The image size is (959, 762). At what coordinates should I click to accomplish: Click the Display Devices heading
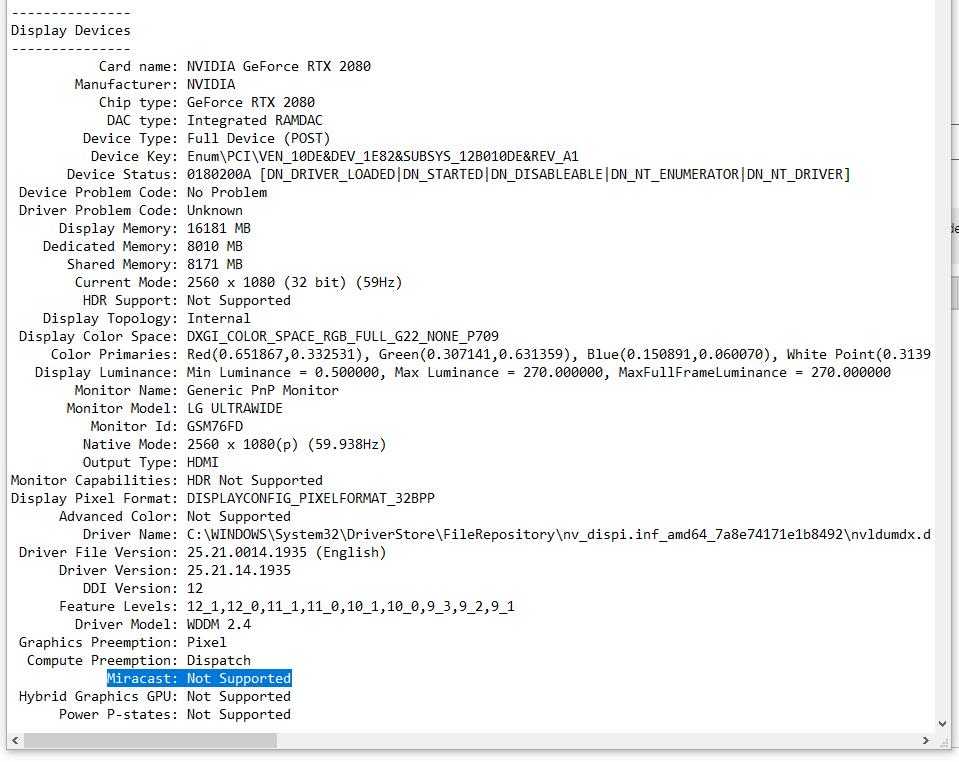click(x=70, y=31)
